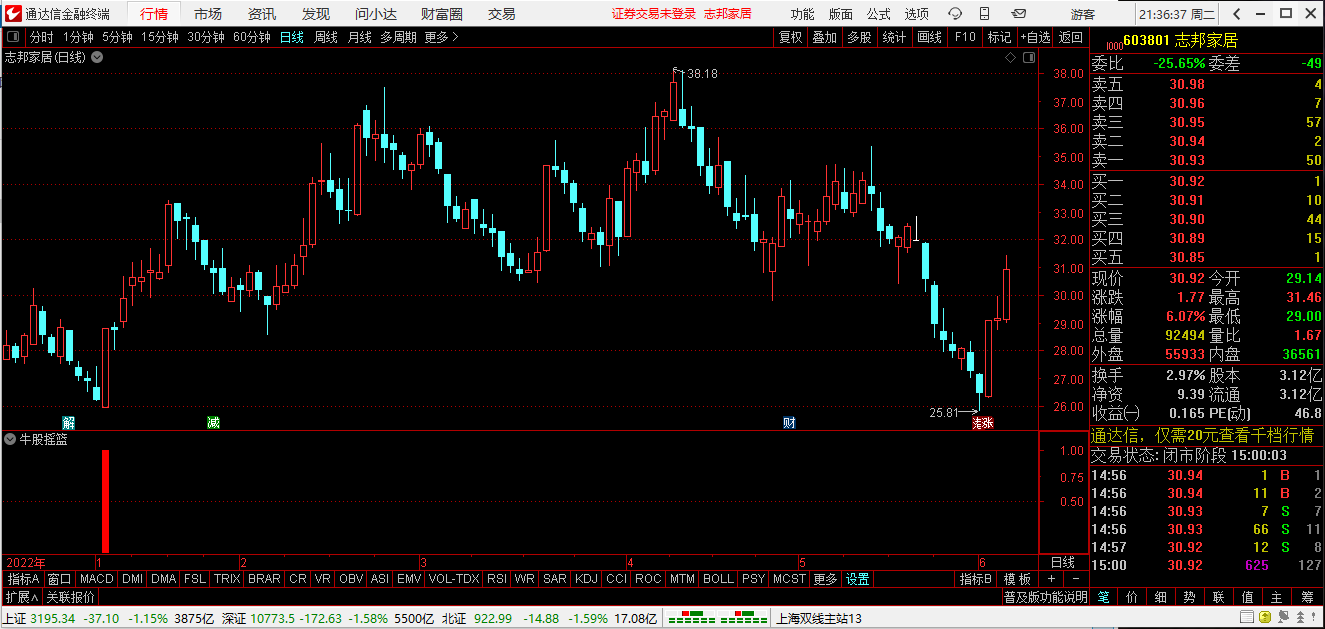This screenshot has width=1325, height=629.
Task: Click the 复权 button
Action: 790,37
